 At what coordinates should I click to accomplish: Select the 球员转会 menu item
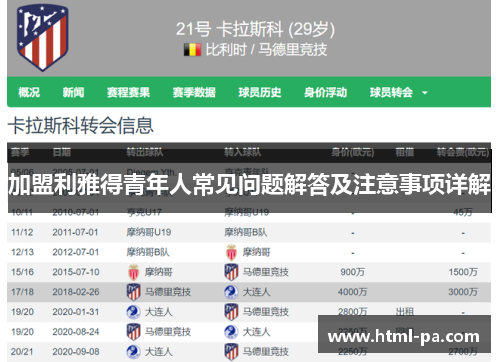click(x=391, y=92)
